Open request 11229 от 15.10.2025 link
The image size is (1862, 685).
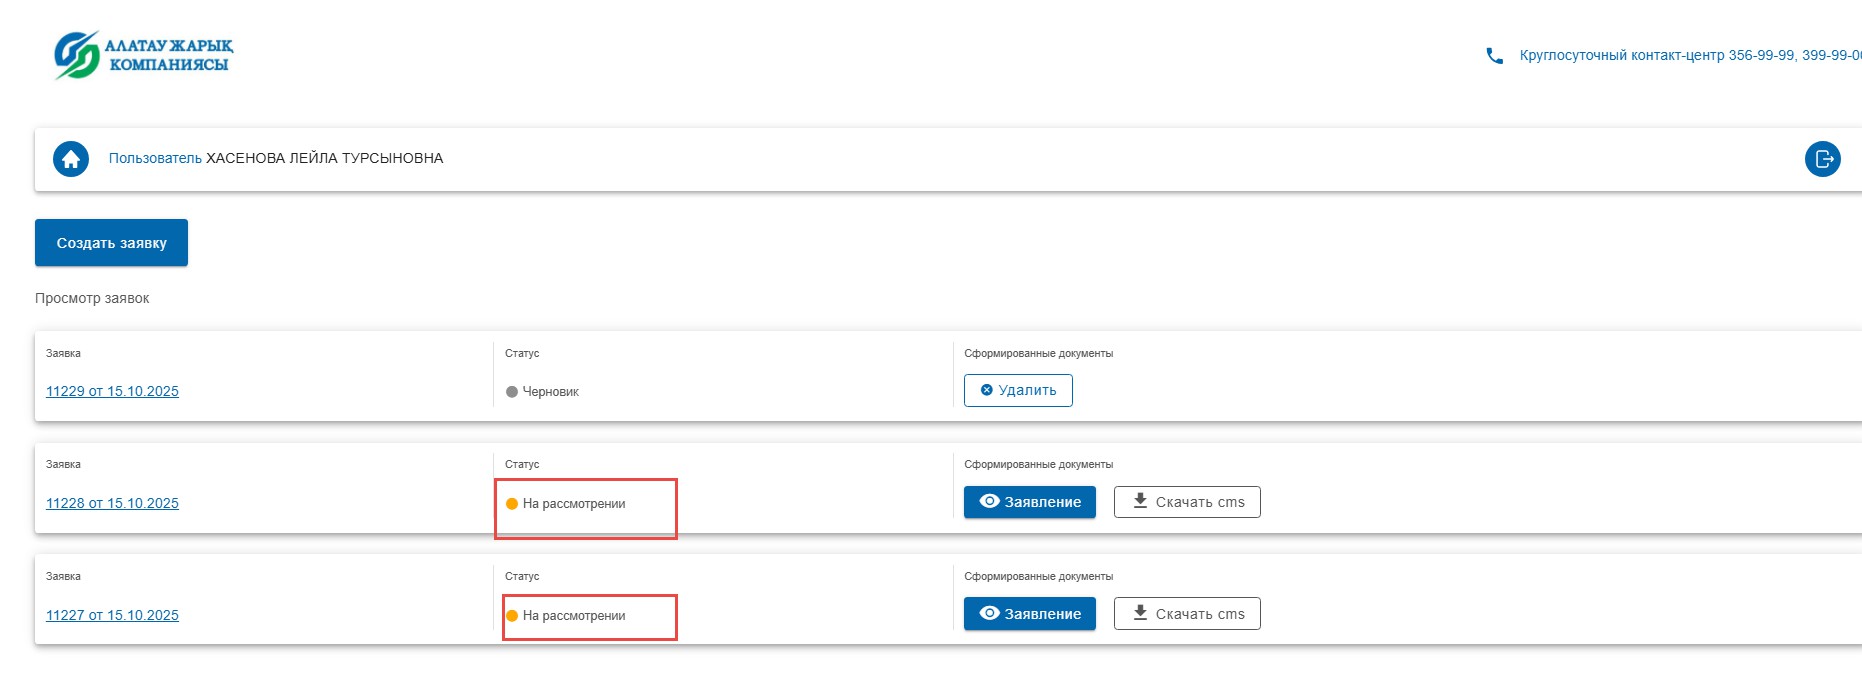pos(112,392)
